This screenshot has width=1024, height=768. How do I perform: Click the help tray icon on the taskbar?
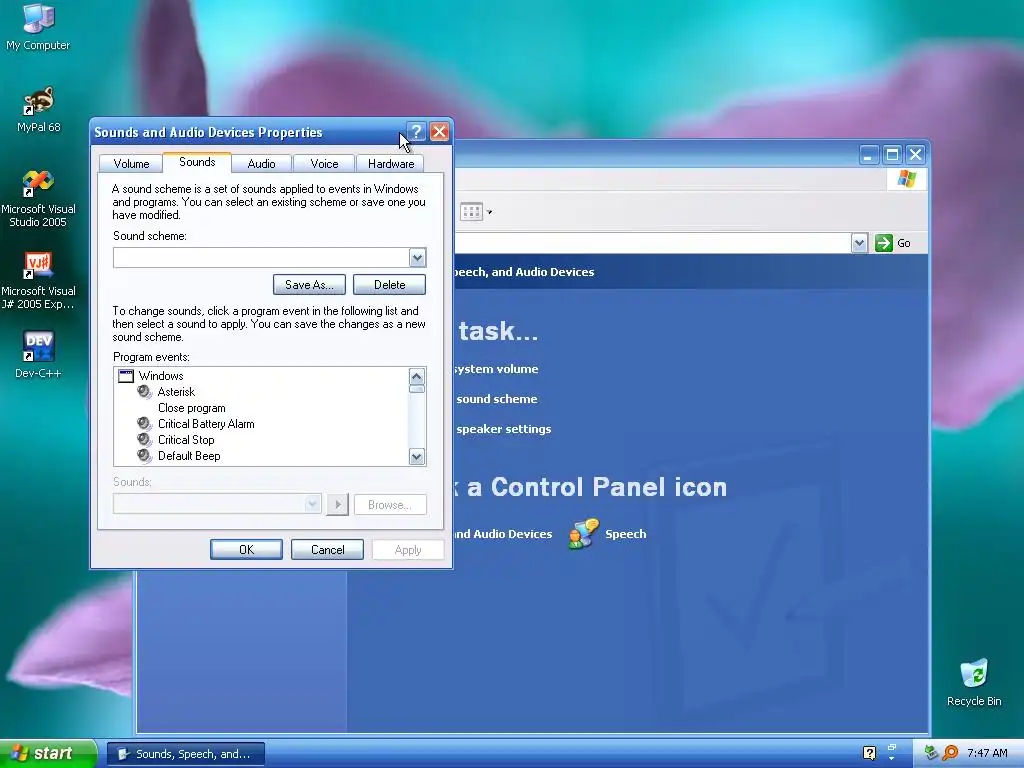coord(869,753)
